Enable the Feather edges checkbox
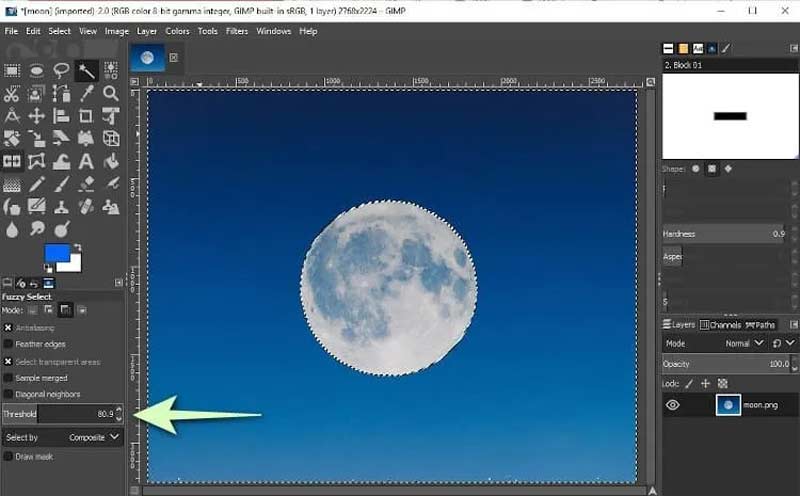 click(9, 344)
